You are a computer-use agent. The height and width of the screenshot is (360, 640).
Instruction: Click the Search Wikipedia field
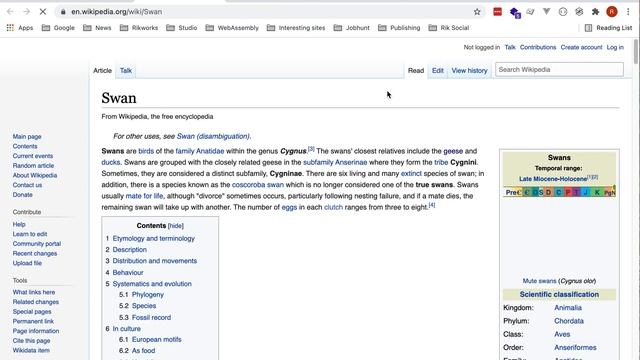click(x=559, y=69)
